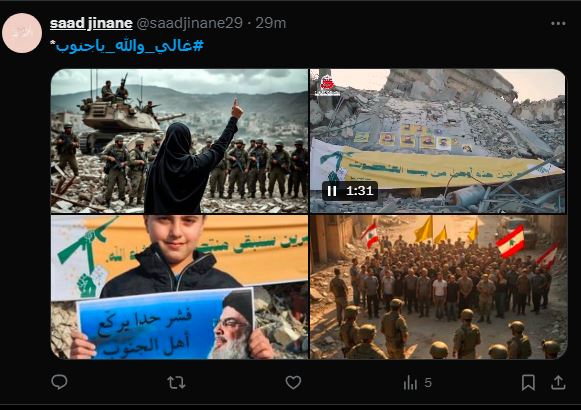
Task: Open saad jinane's profile avatar
Action: pos(22,33)
